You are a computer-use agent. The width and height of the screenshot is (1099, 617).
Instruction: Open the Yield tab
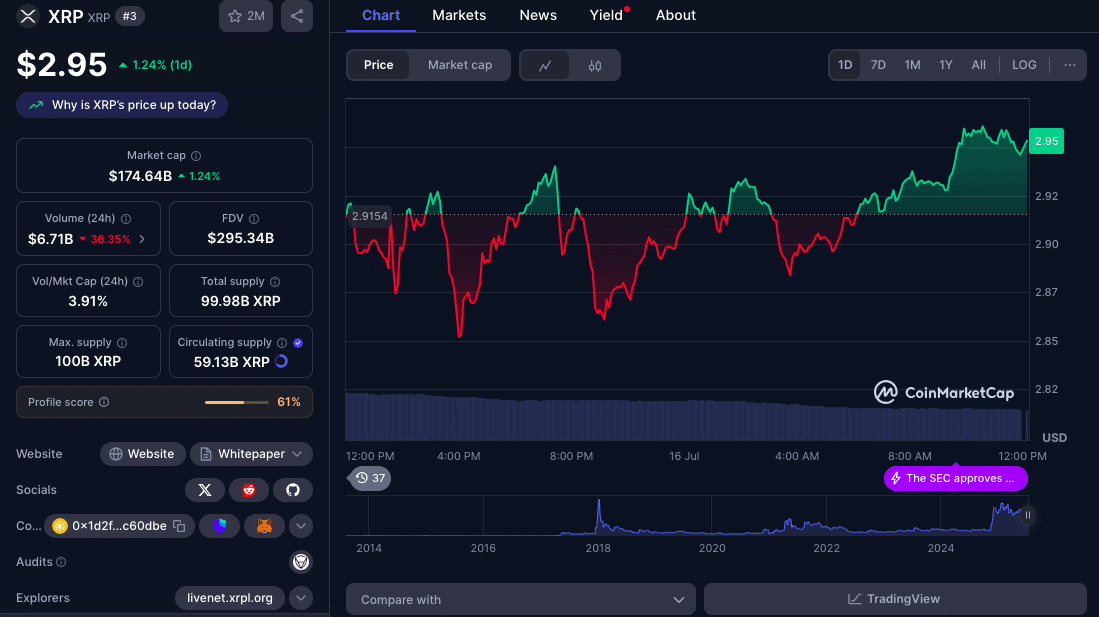coord(606,15)
